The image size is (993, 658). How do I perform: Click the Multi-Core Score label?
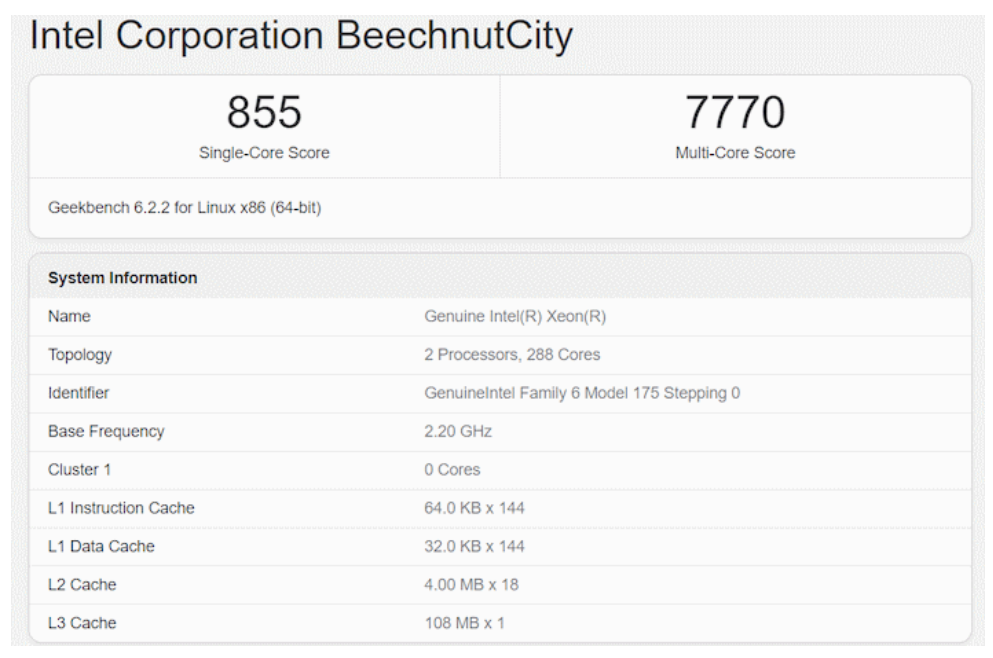click(x=735, y=153)
